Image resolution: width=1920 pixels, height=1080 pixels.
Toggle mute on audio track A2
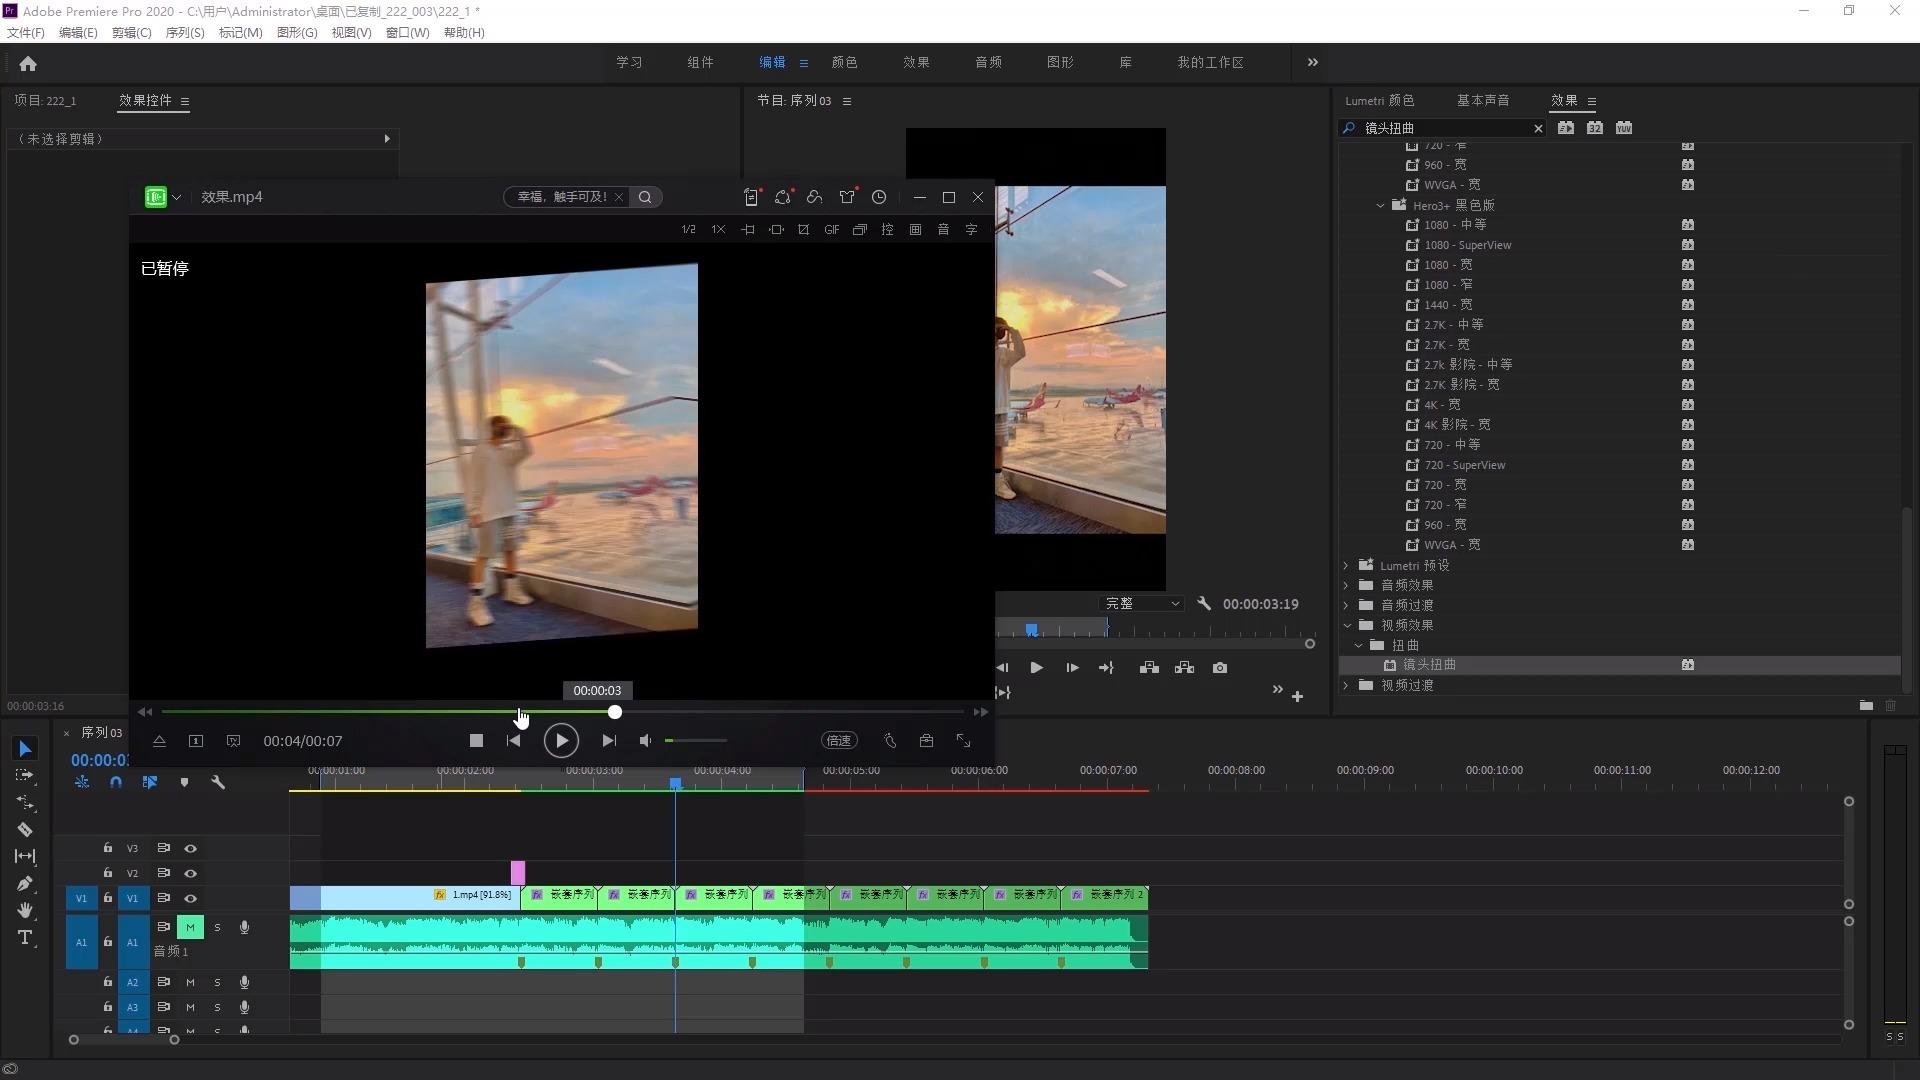pos(190,983)
